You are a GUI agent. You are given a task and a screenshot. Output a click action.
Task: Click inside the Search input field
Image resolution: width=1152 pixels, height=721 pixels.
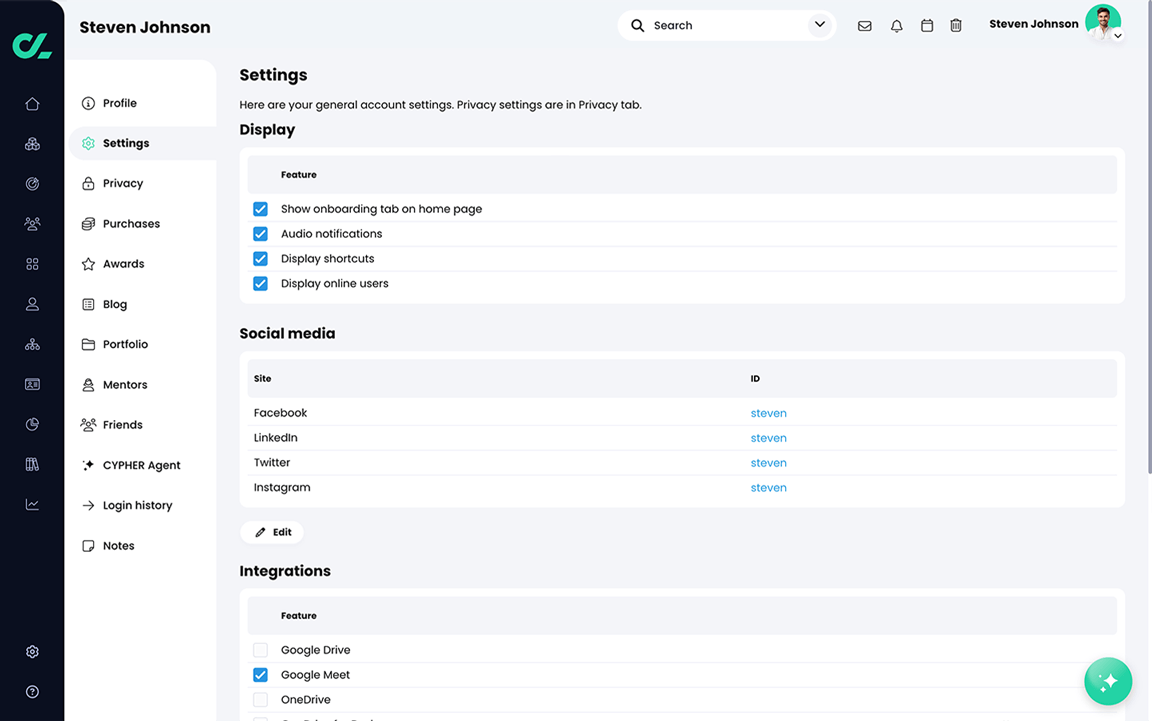[727, 26]
